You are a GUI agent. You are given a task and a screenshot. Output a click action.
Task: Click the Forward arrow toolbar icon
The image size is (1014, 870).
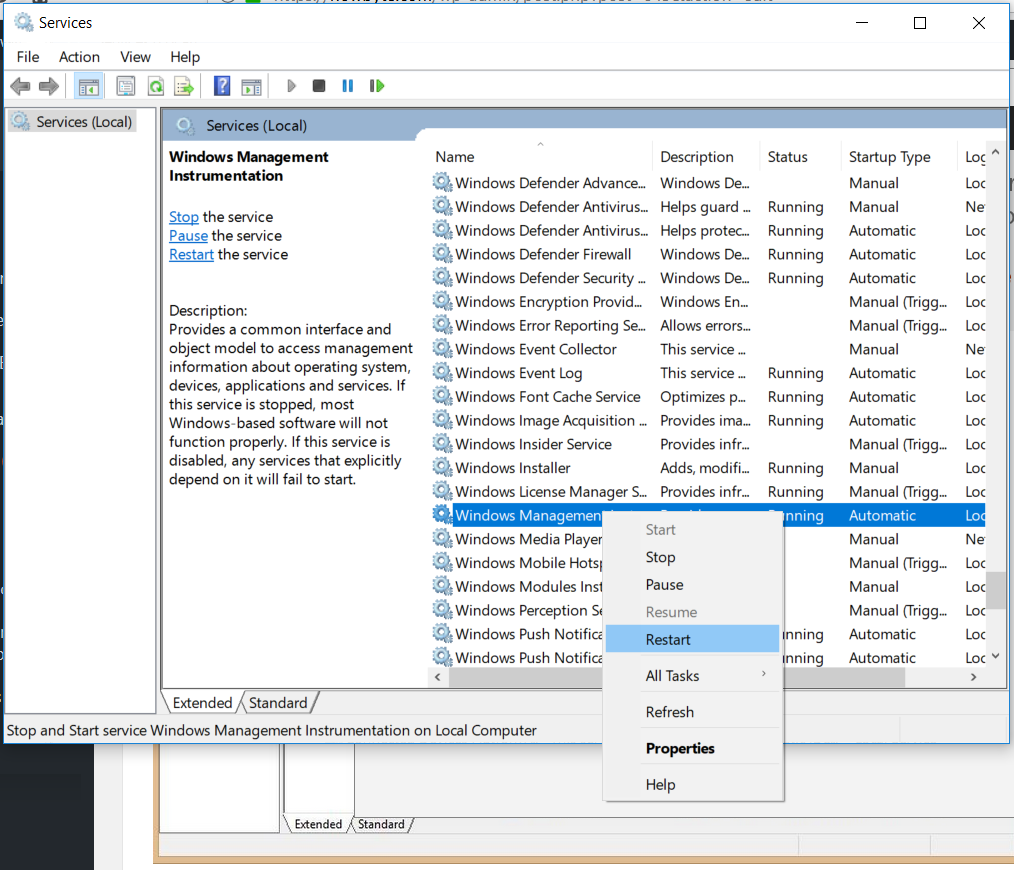[49, 86]
